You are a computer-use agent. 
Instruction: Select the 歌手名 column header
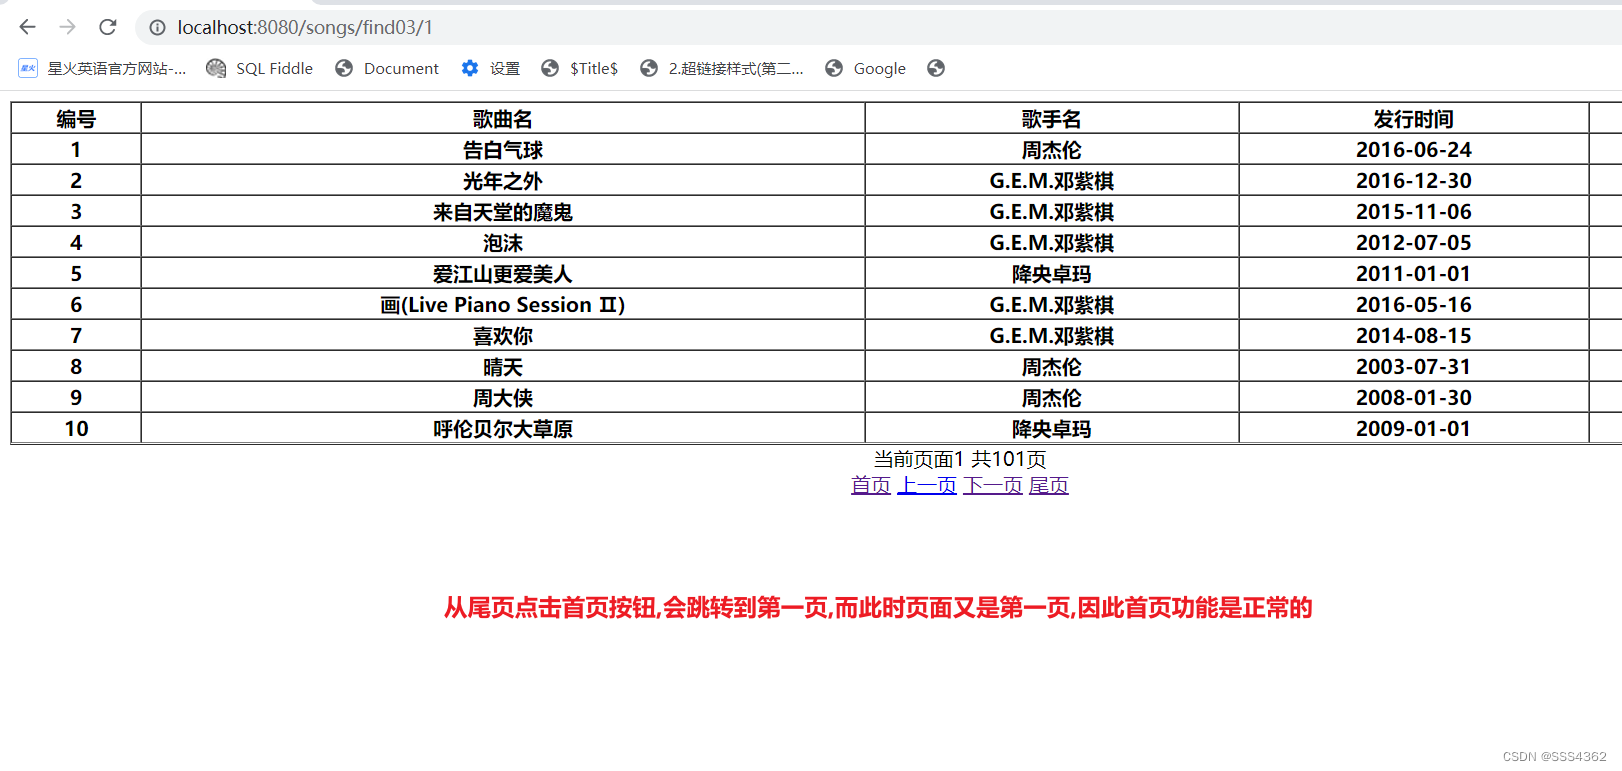point(1052,119)
